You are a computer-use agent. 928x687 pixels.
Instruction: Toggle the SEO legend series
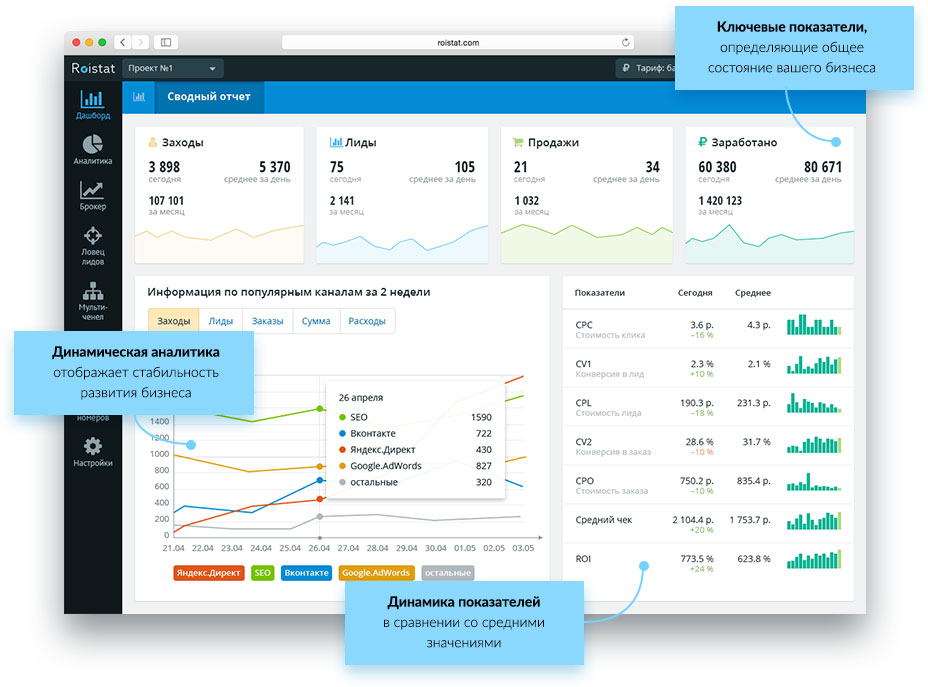coord(262,573)
